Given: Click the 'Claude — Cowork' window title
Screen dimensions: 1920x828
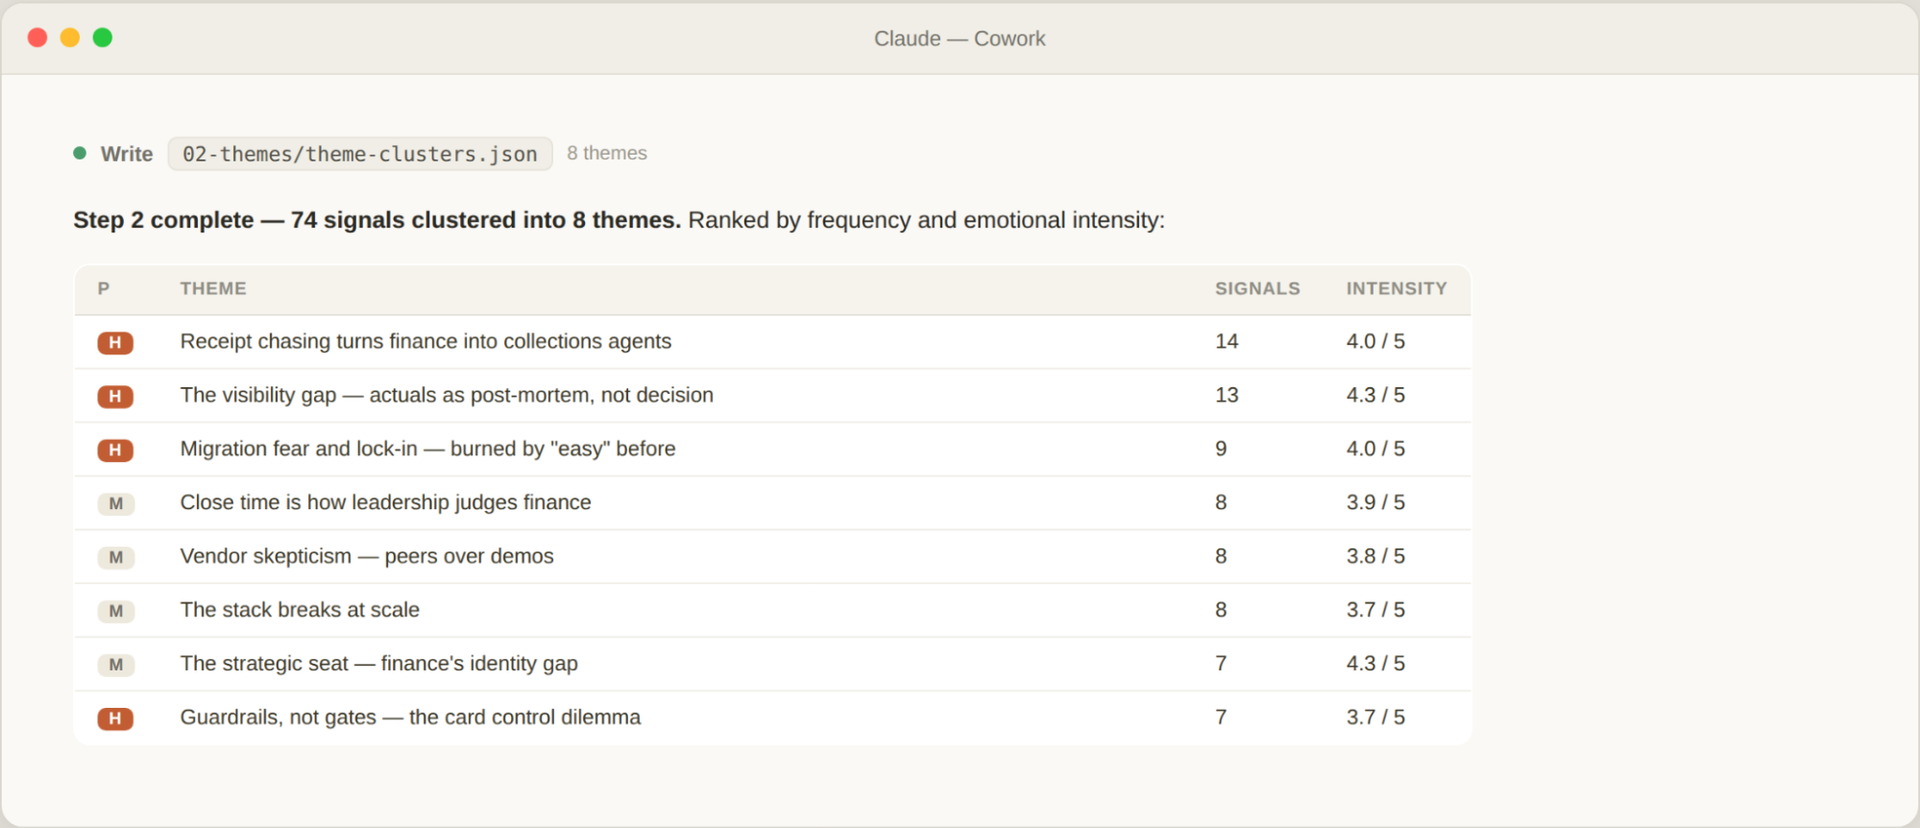Looking at the screenshot, I should click(960, 38).
